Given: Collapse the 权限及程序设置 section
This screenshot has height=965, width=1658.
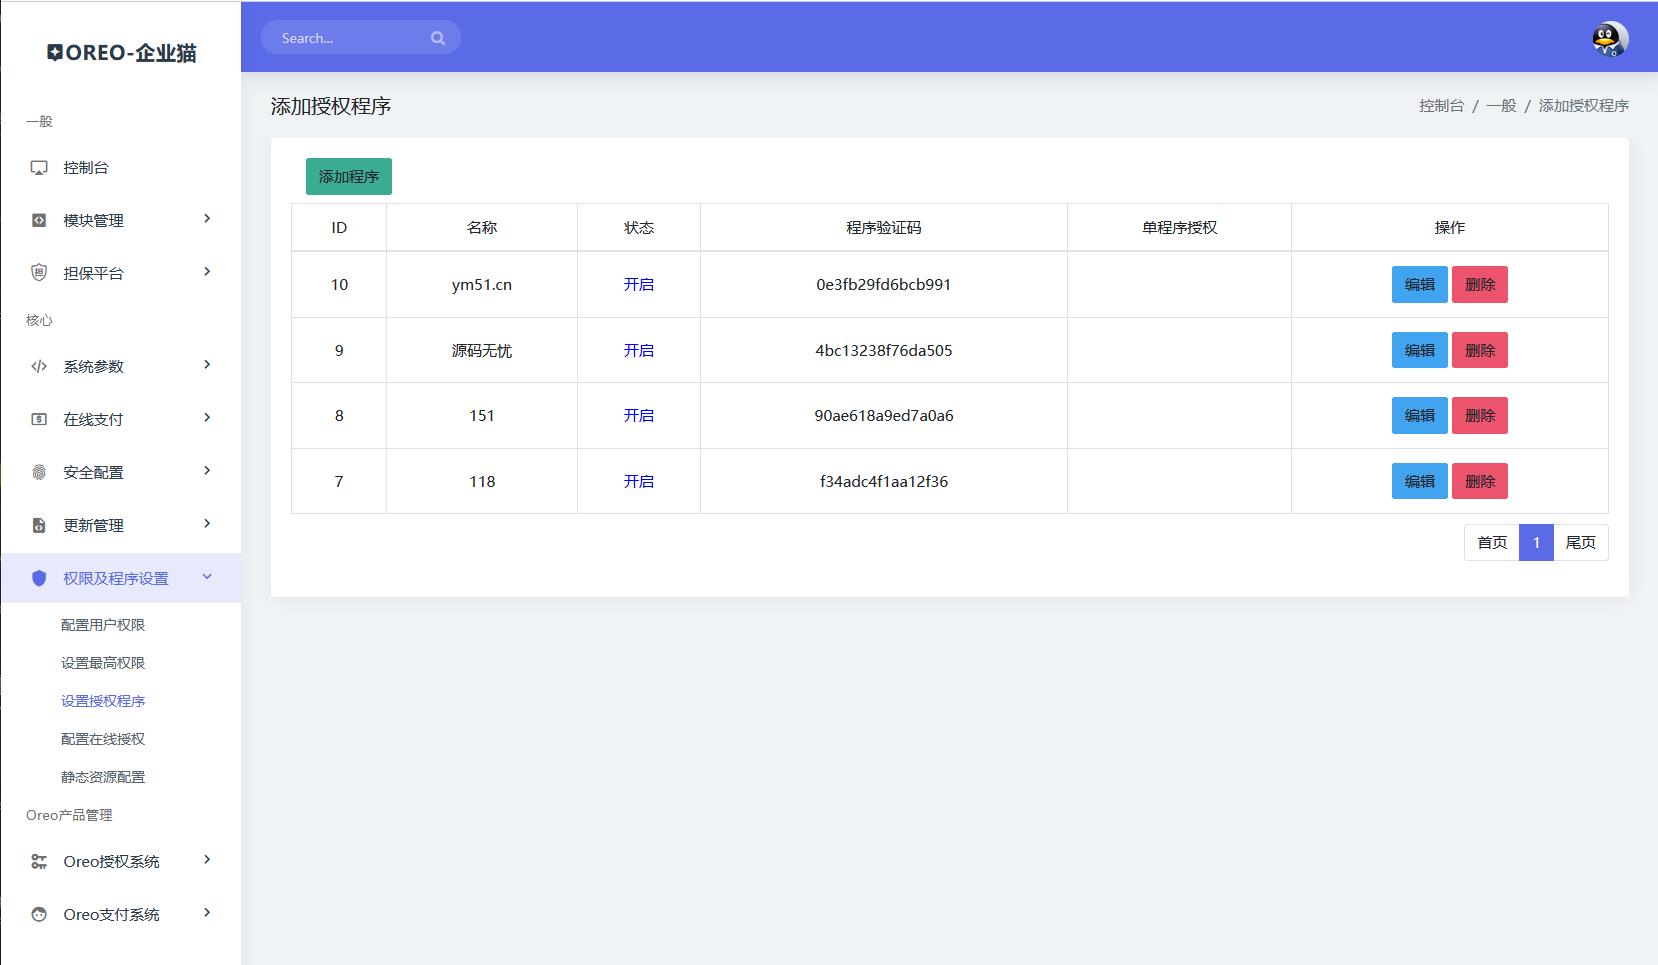Looking at the screenshot, I should click(x=208, y=577).
